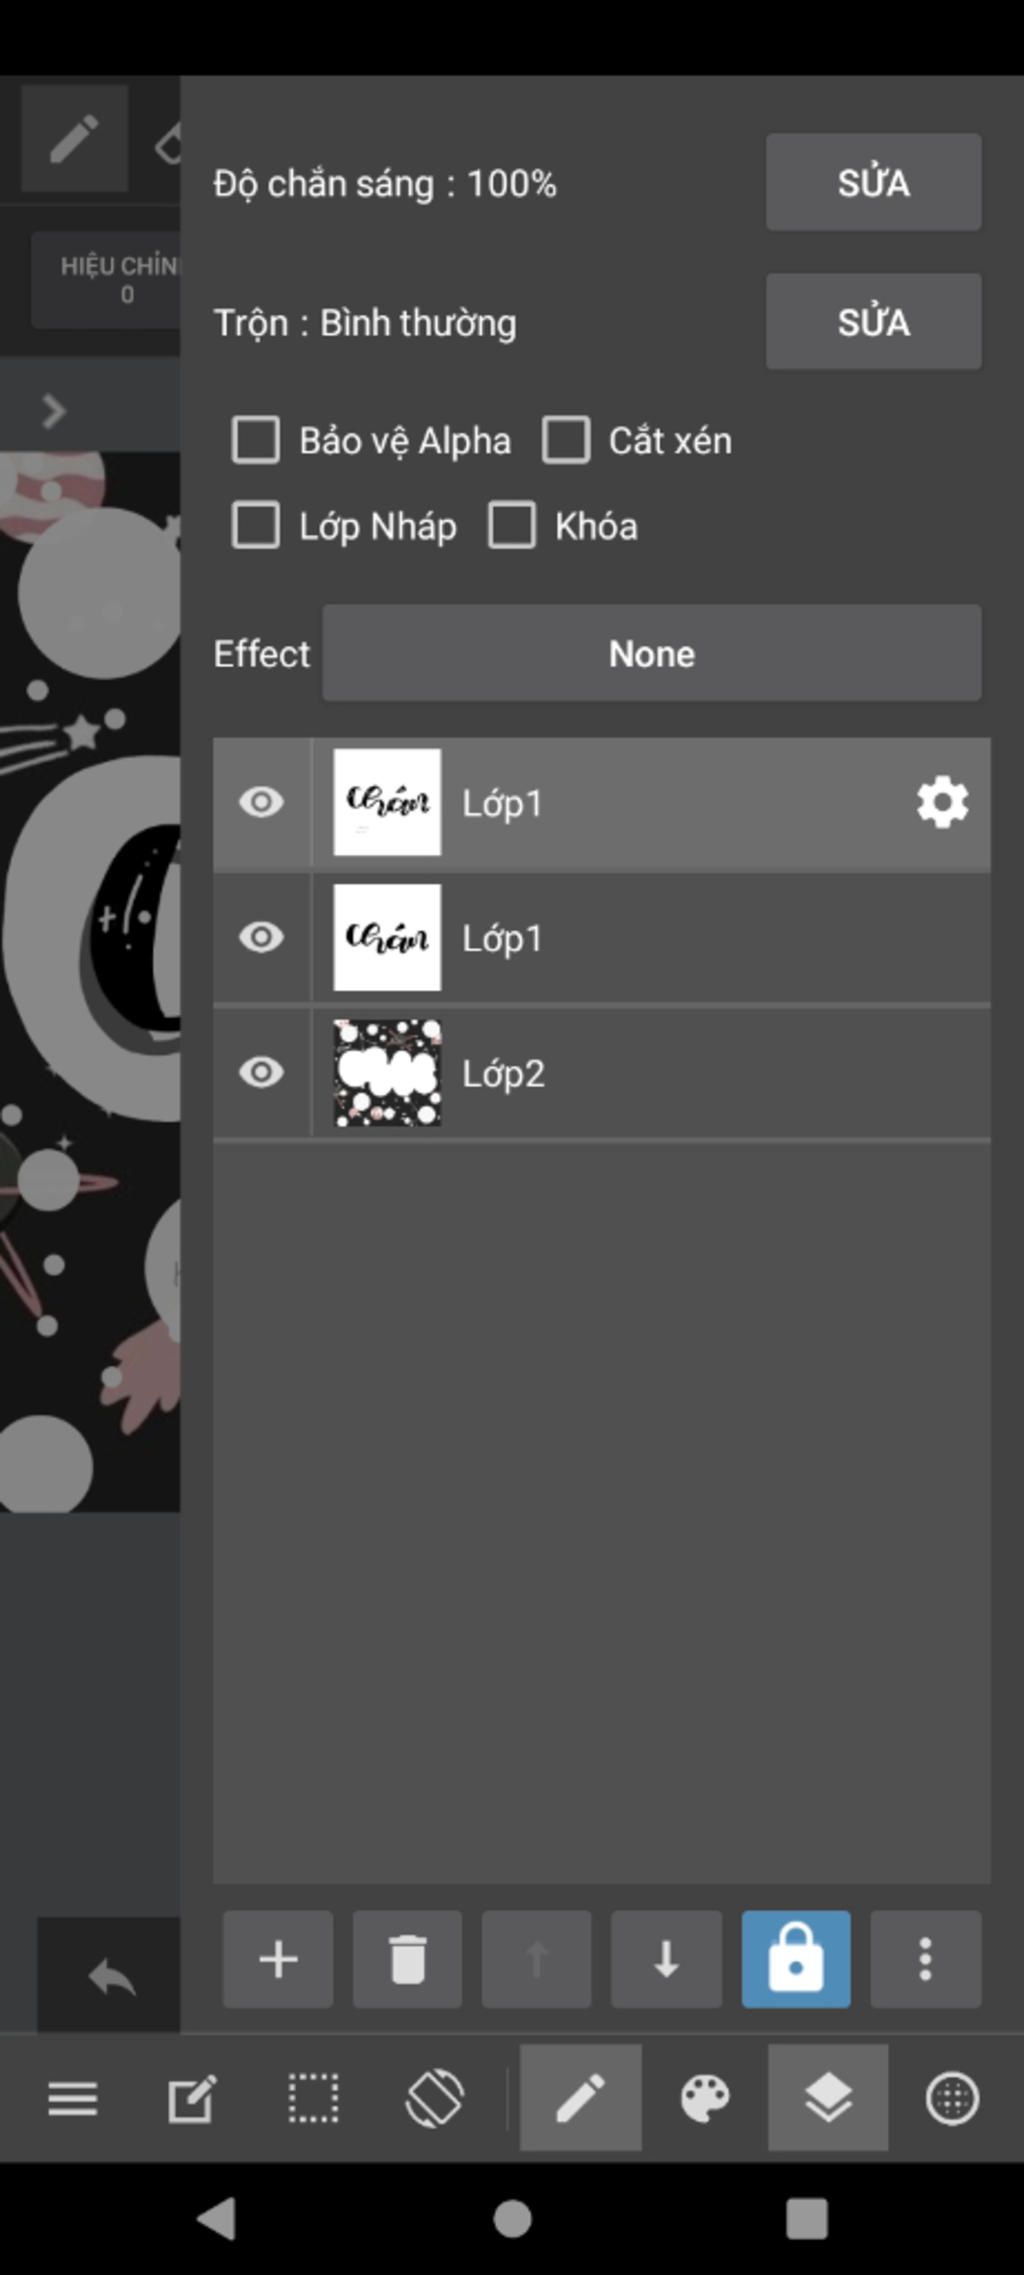The image size is (1024, 2275).
Task: Edit opacity with first SỬA button
Action: (x=873, y=182)
